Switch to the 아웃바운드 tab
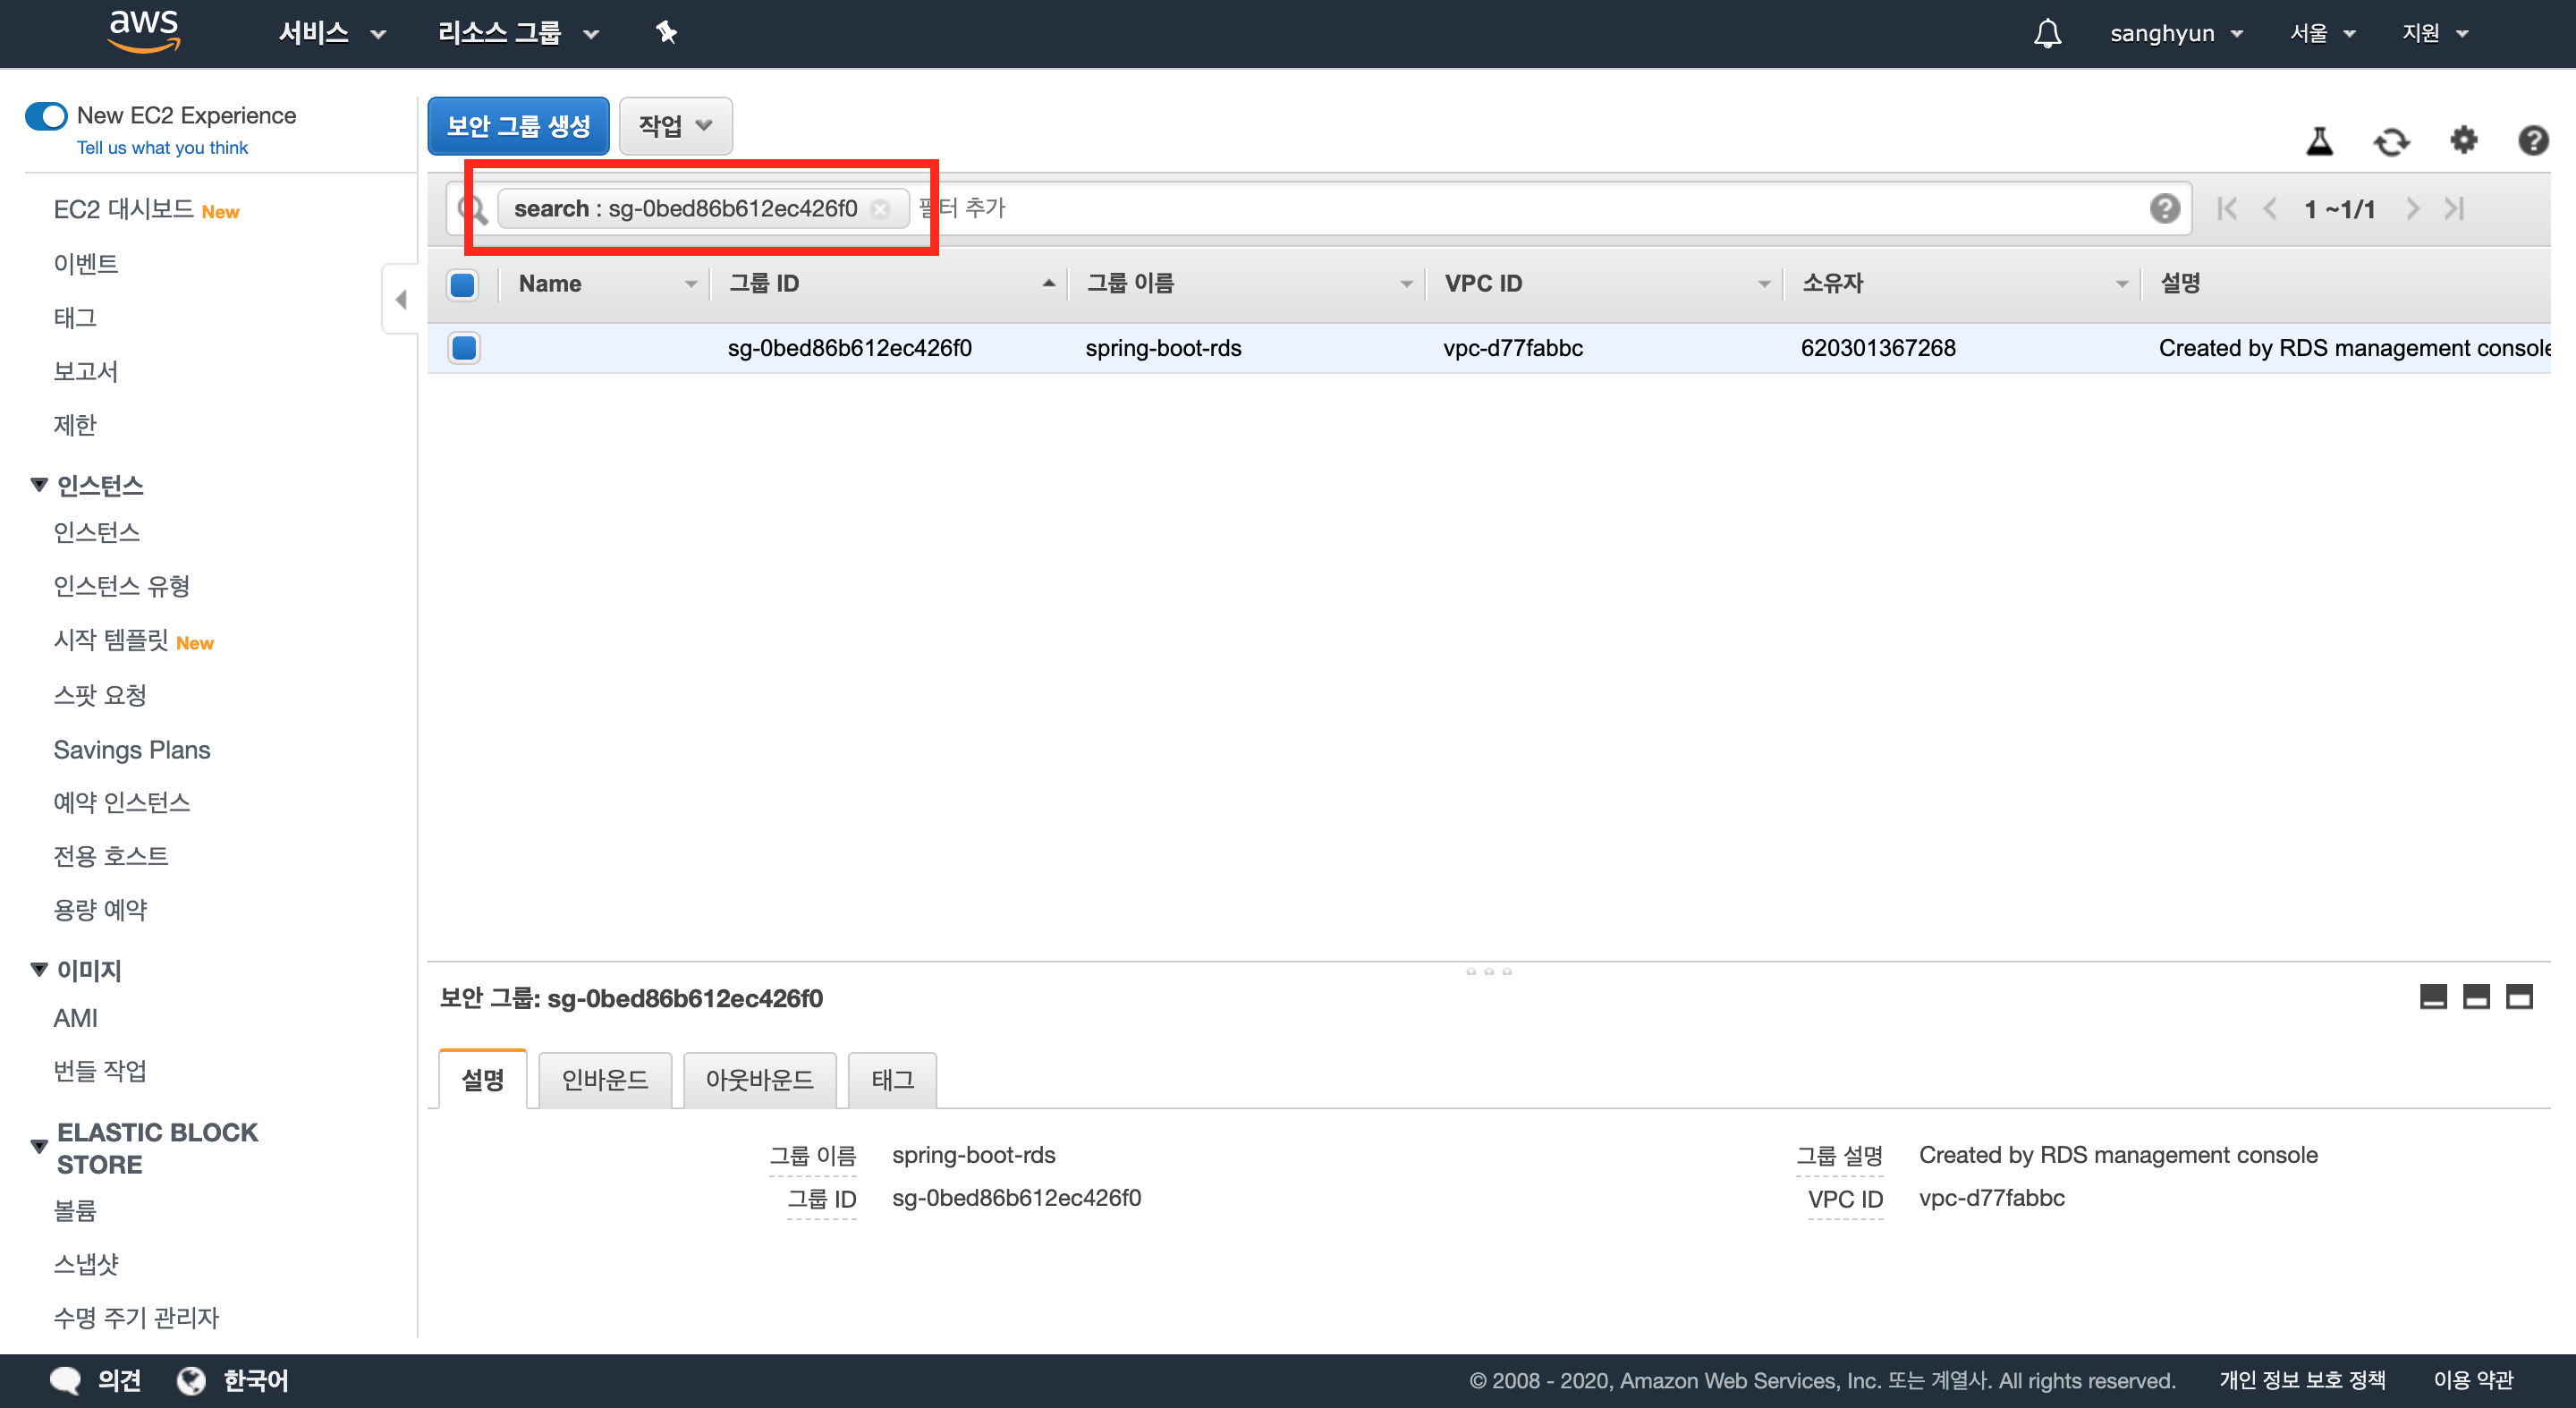 tap(759, 1079)
